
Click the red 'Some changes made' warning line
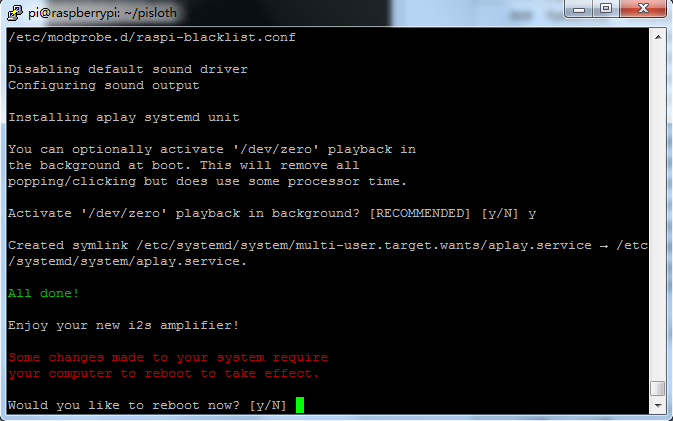pyautogui.click(x=168, y=357)
